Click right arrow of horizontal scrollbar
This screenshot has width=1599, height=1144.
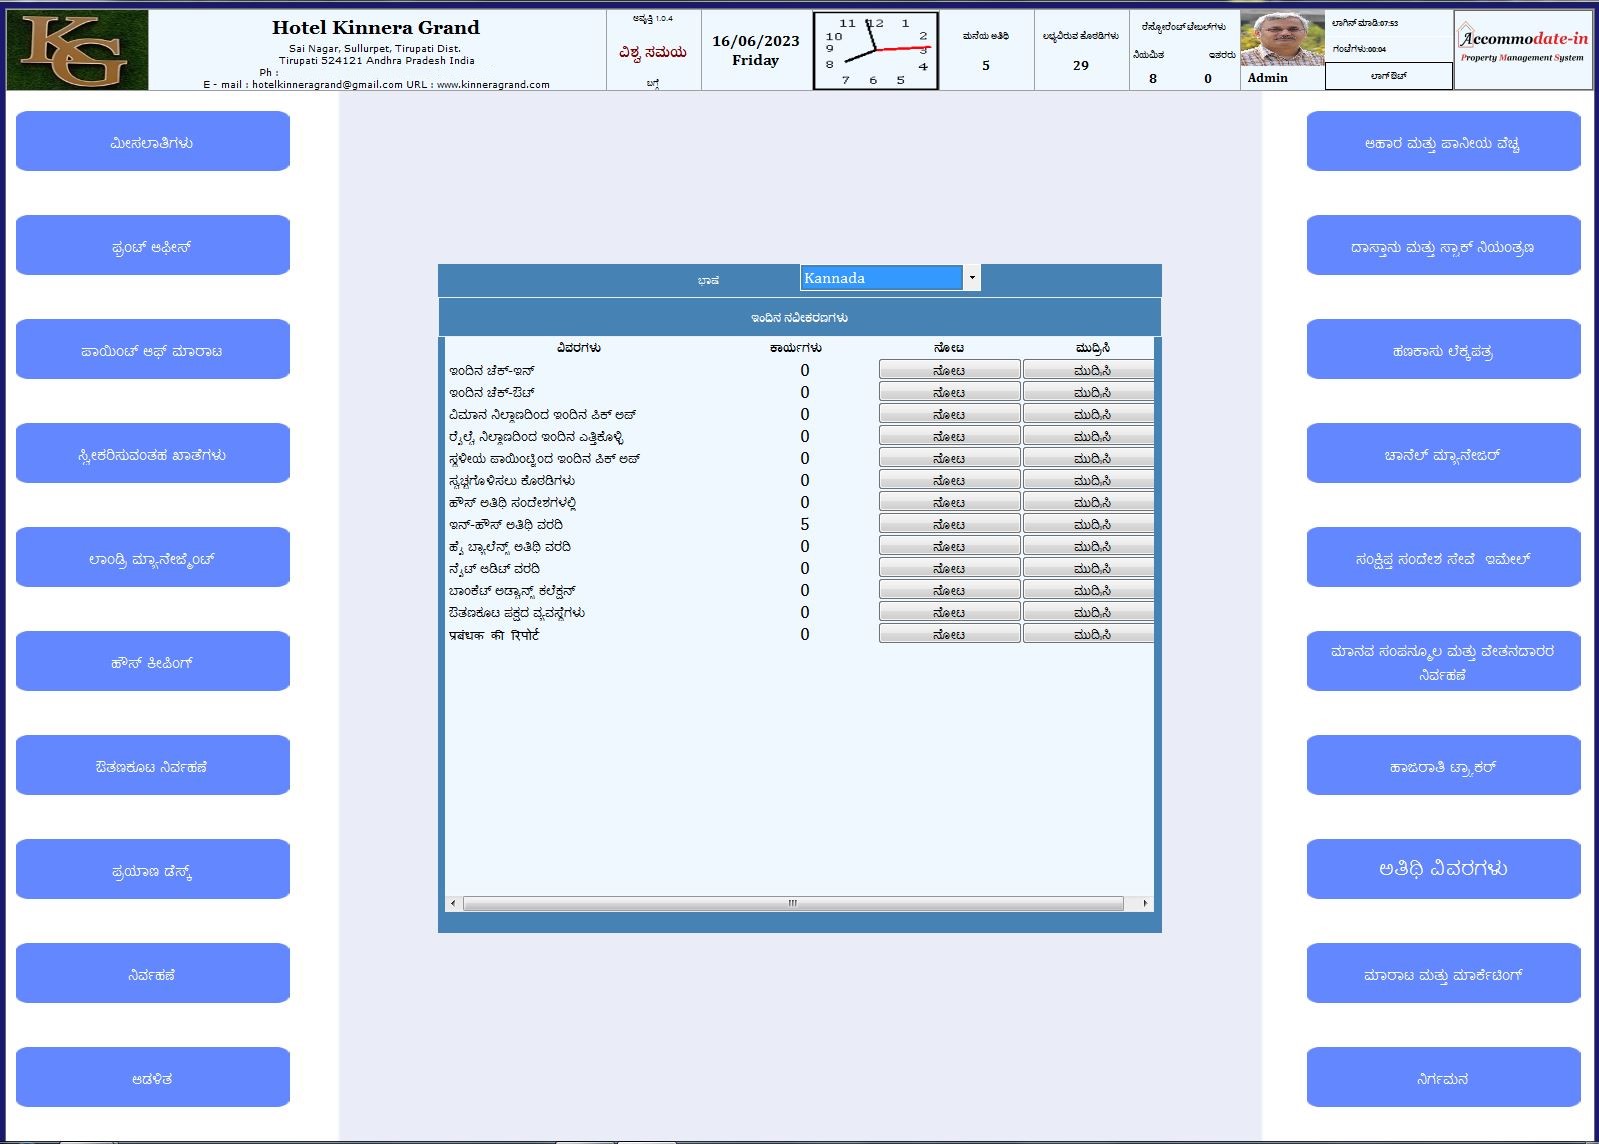pyautogui.click(x=1145, y=903)
